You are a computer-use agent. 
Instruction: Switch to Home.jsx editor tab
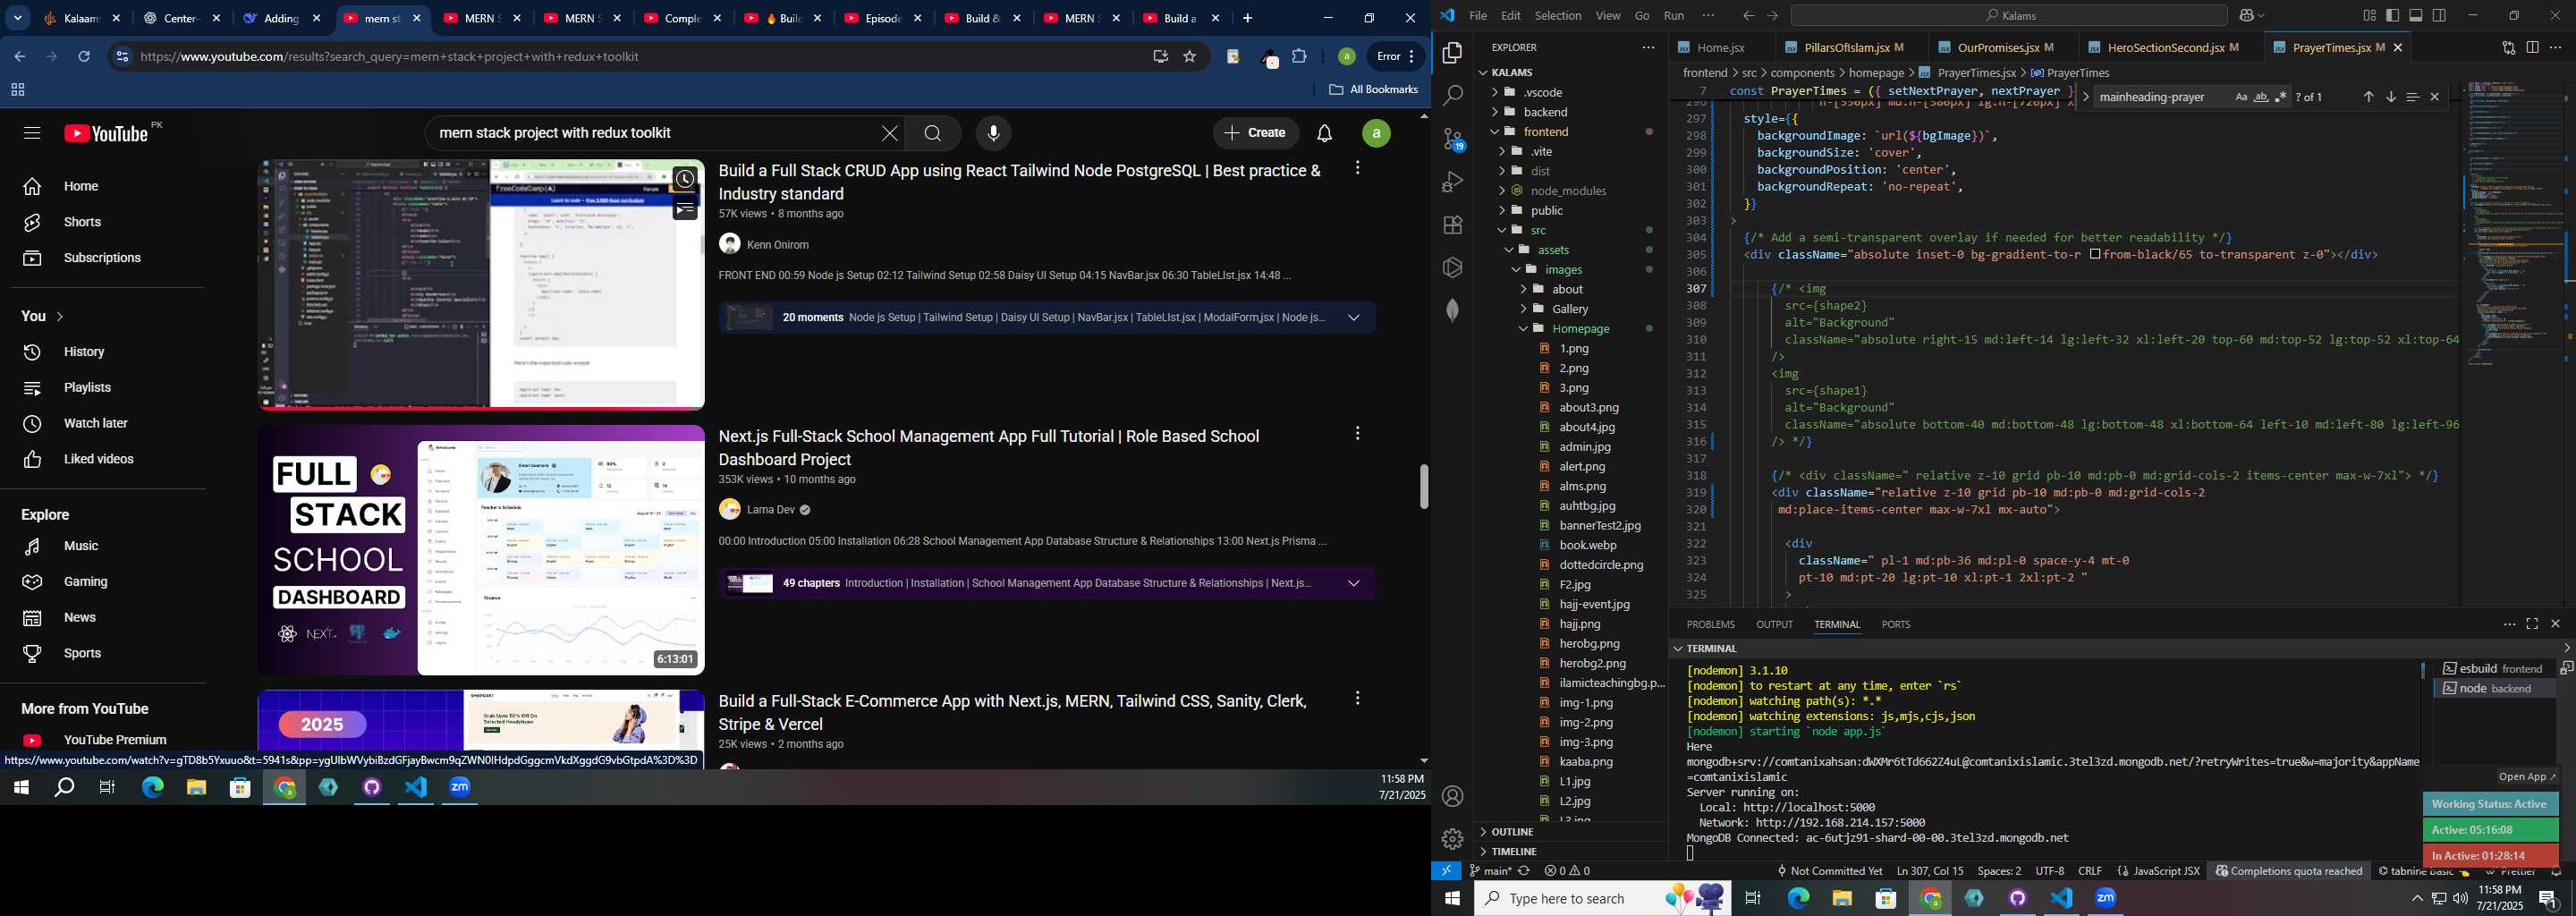pyautogui.click(x=1720, y=48)
